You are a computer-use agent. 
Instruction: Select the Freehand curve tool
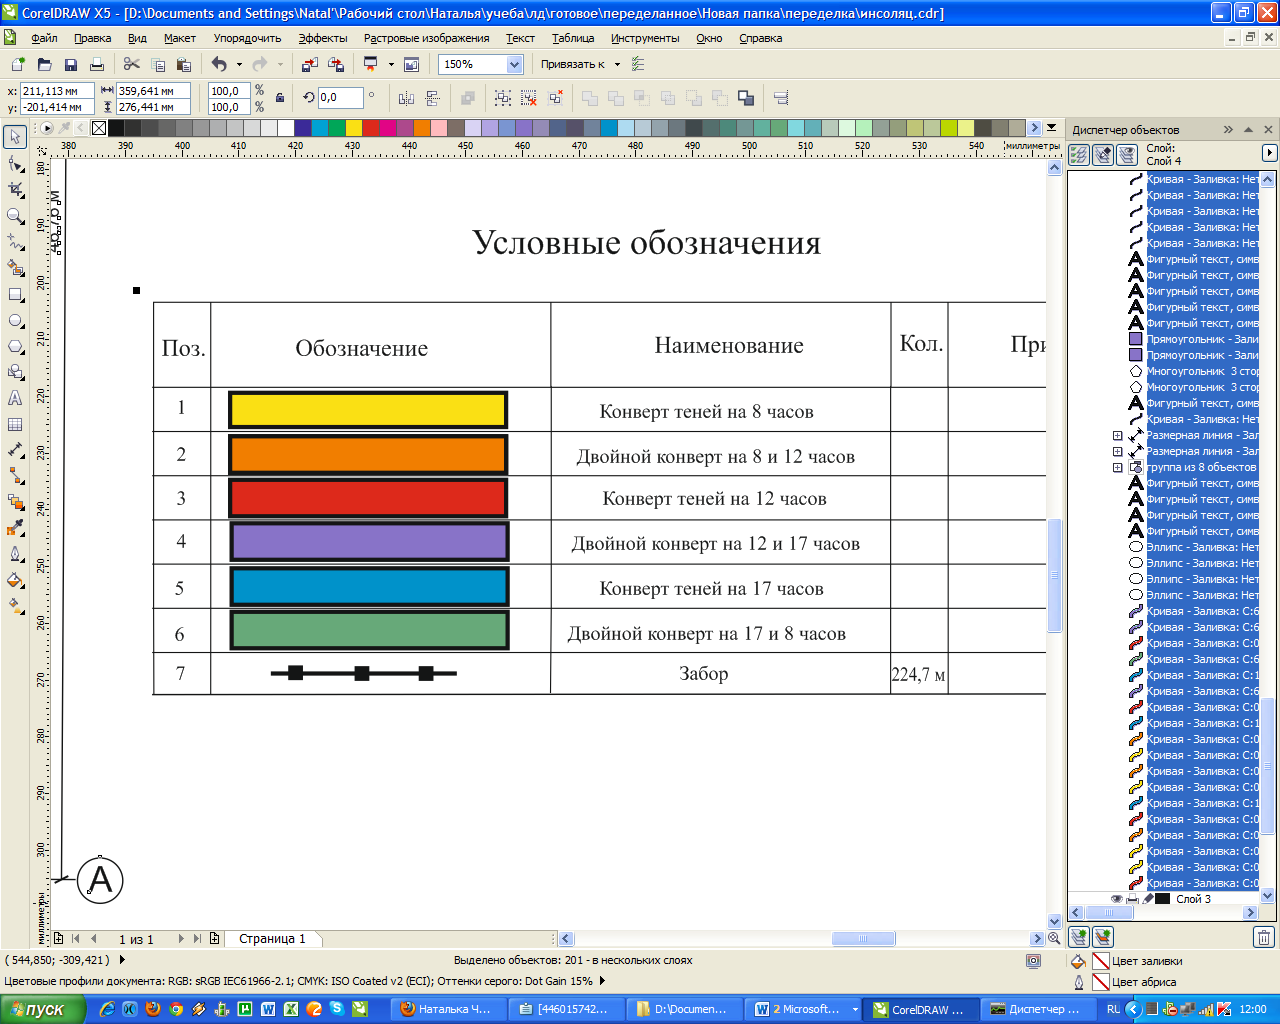pyautogui.click(x=15, y=242)
